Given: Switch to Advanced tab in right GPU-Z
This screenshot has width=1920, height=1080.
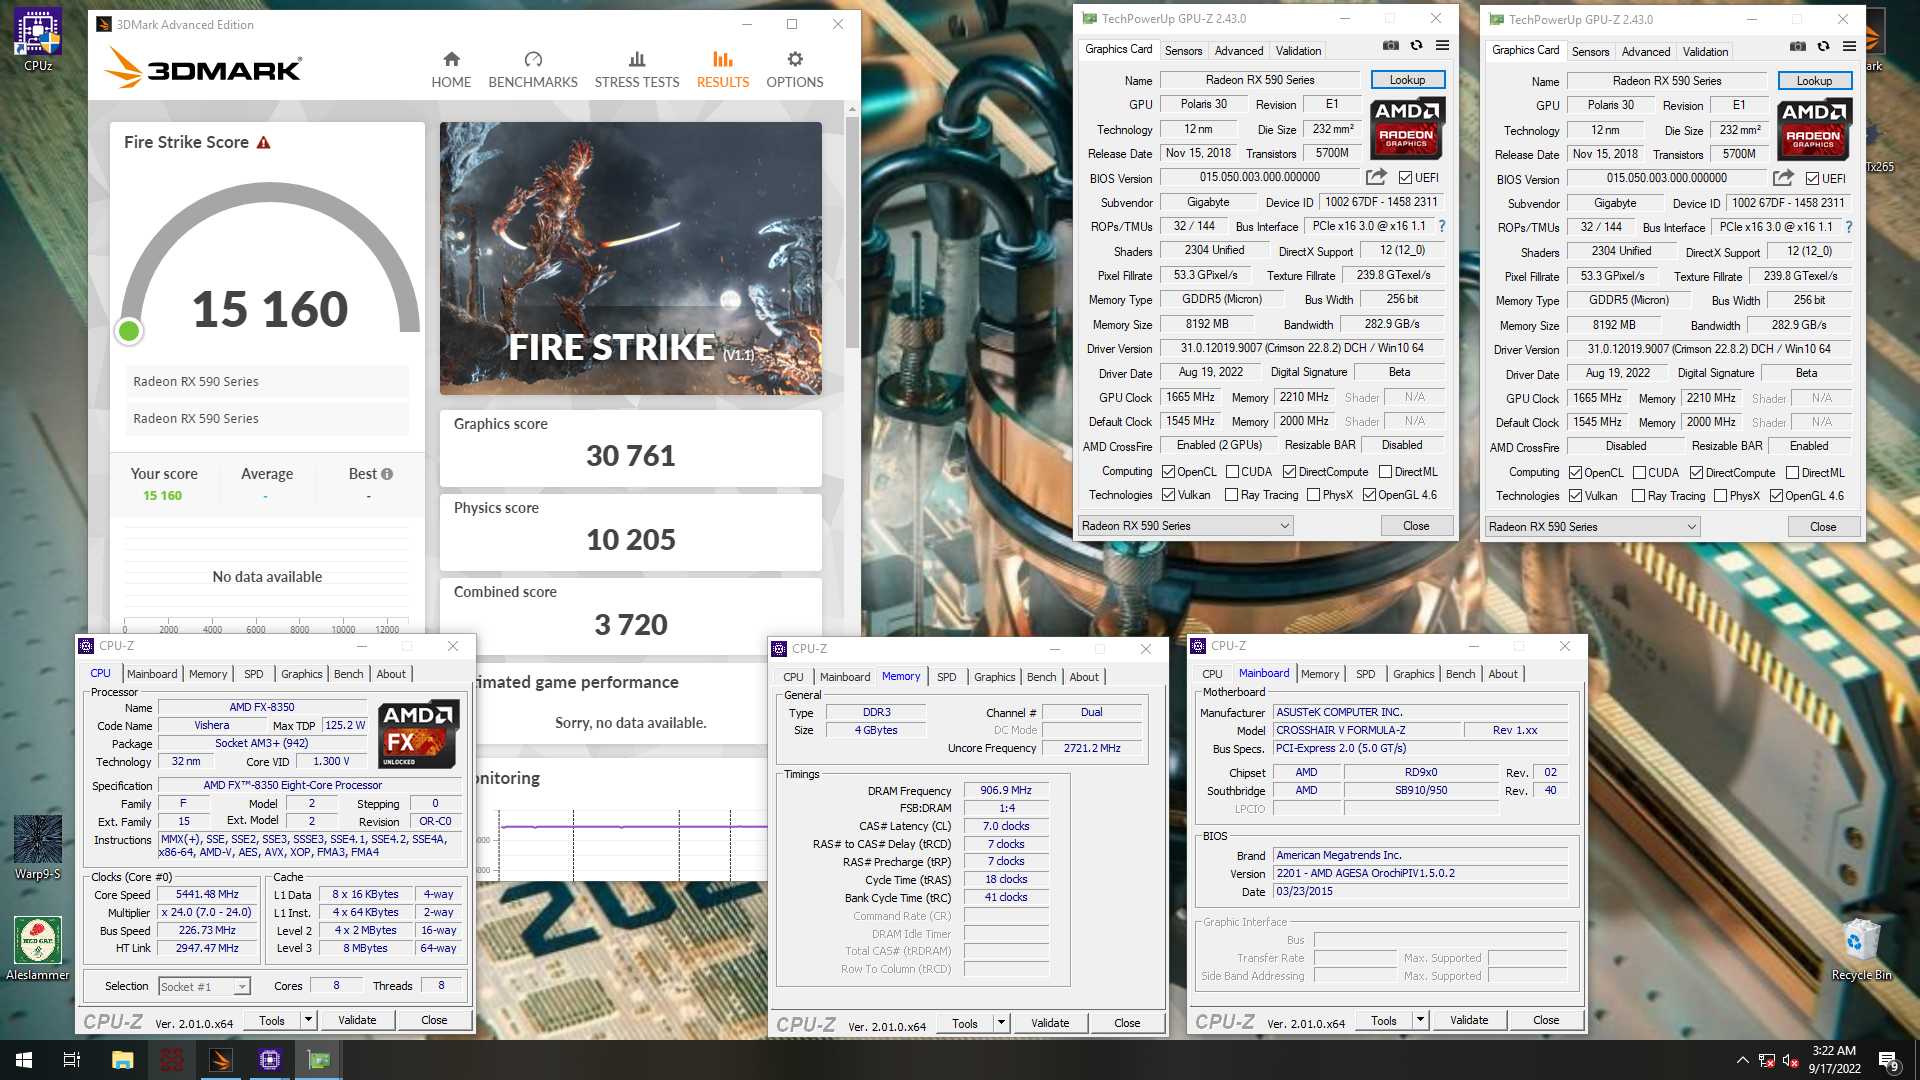Looking at the screenshot, I should [x=1646, y=51].
